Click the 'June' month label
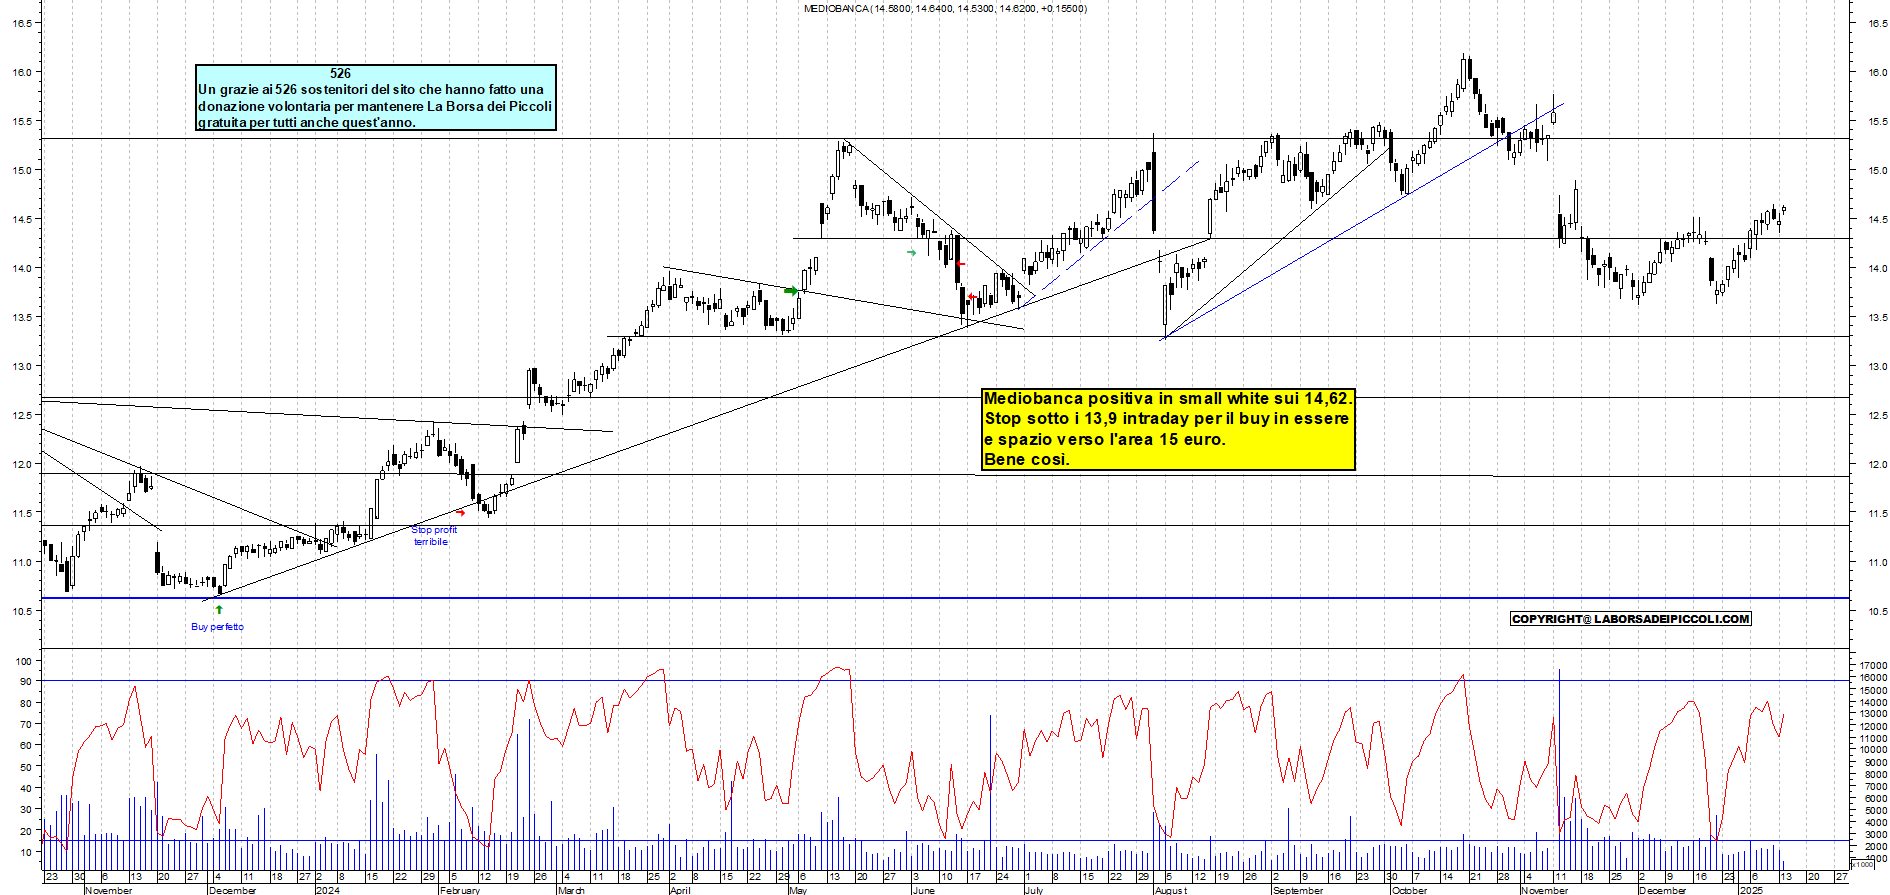This screenshot has height=895, width=1890. 923,890
